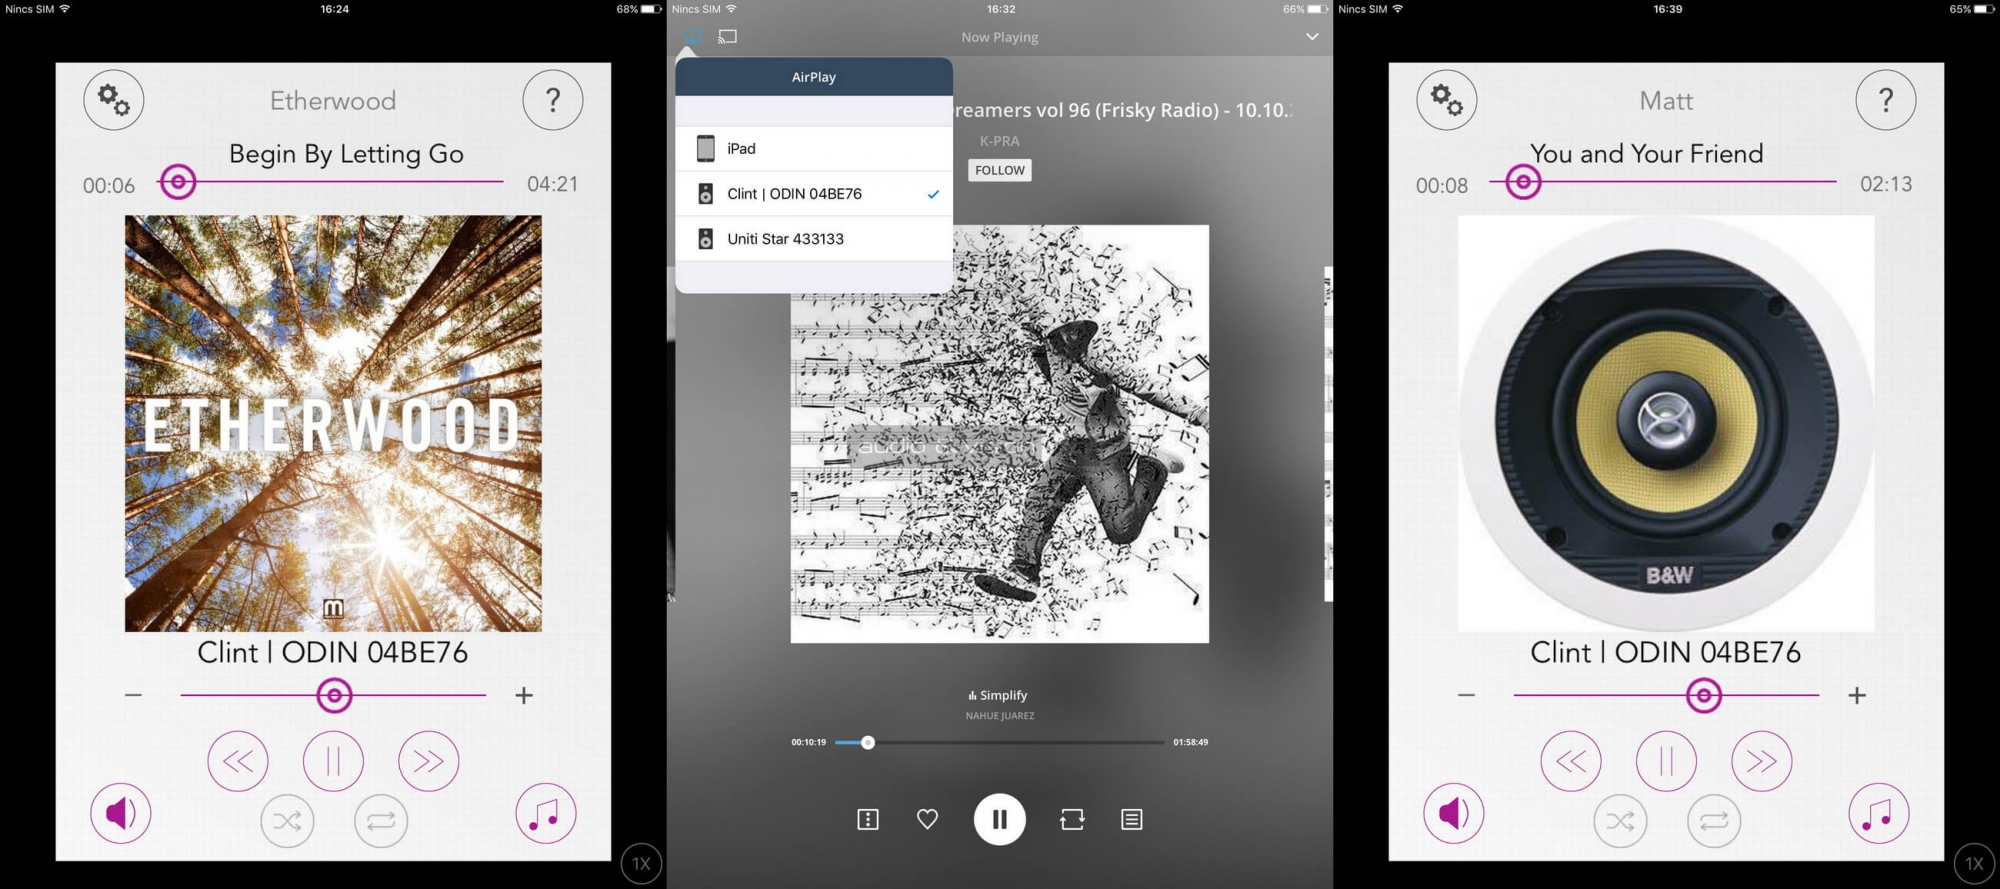
Task: Toggle repeat icon in Now Playing
Action: 1072,820
